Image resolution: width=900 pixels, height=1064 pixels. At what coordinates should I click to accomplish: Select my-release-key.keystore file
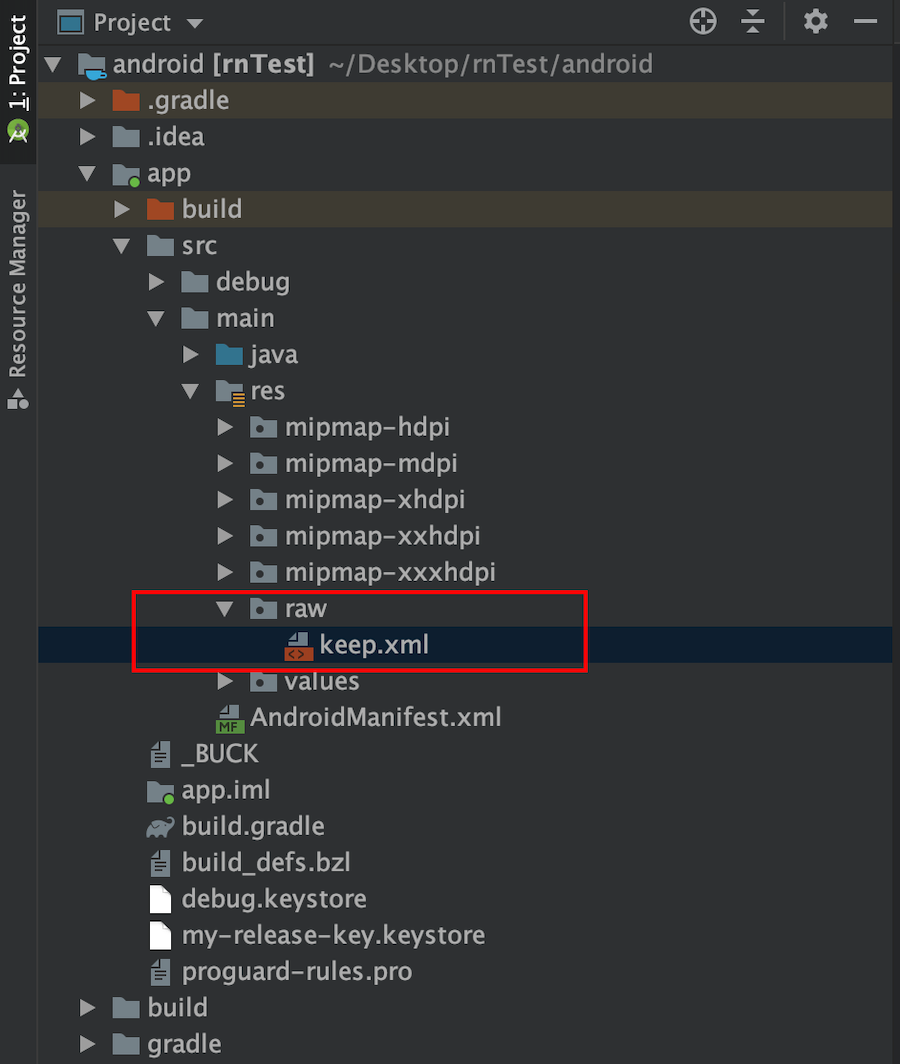[x=332, y=935]
